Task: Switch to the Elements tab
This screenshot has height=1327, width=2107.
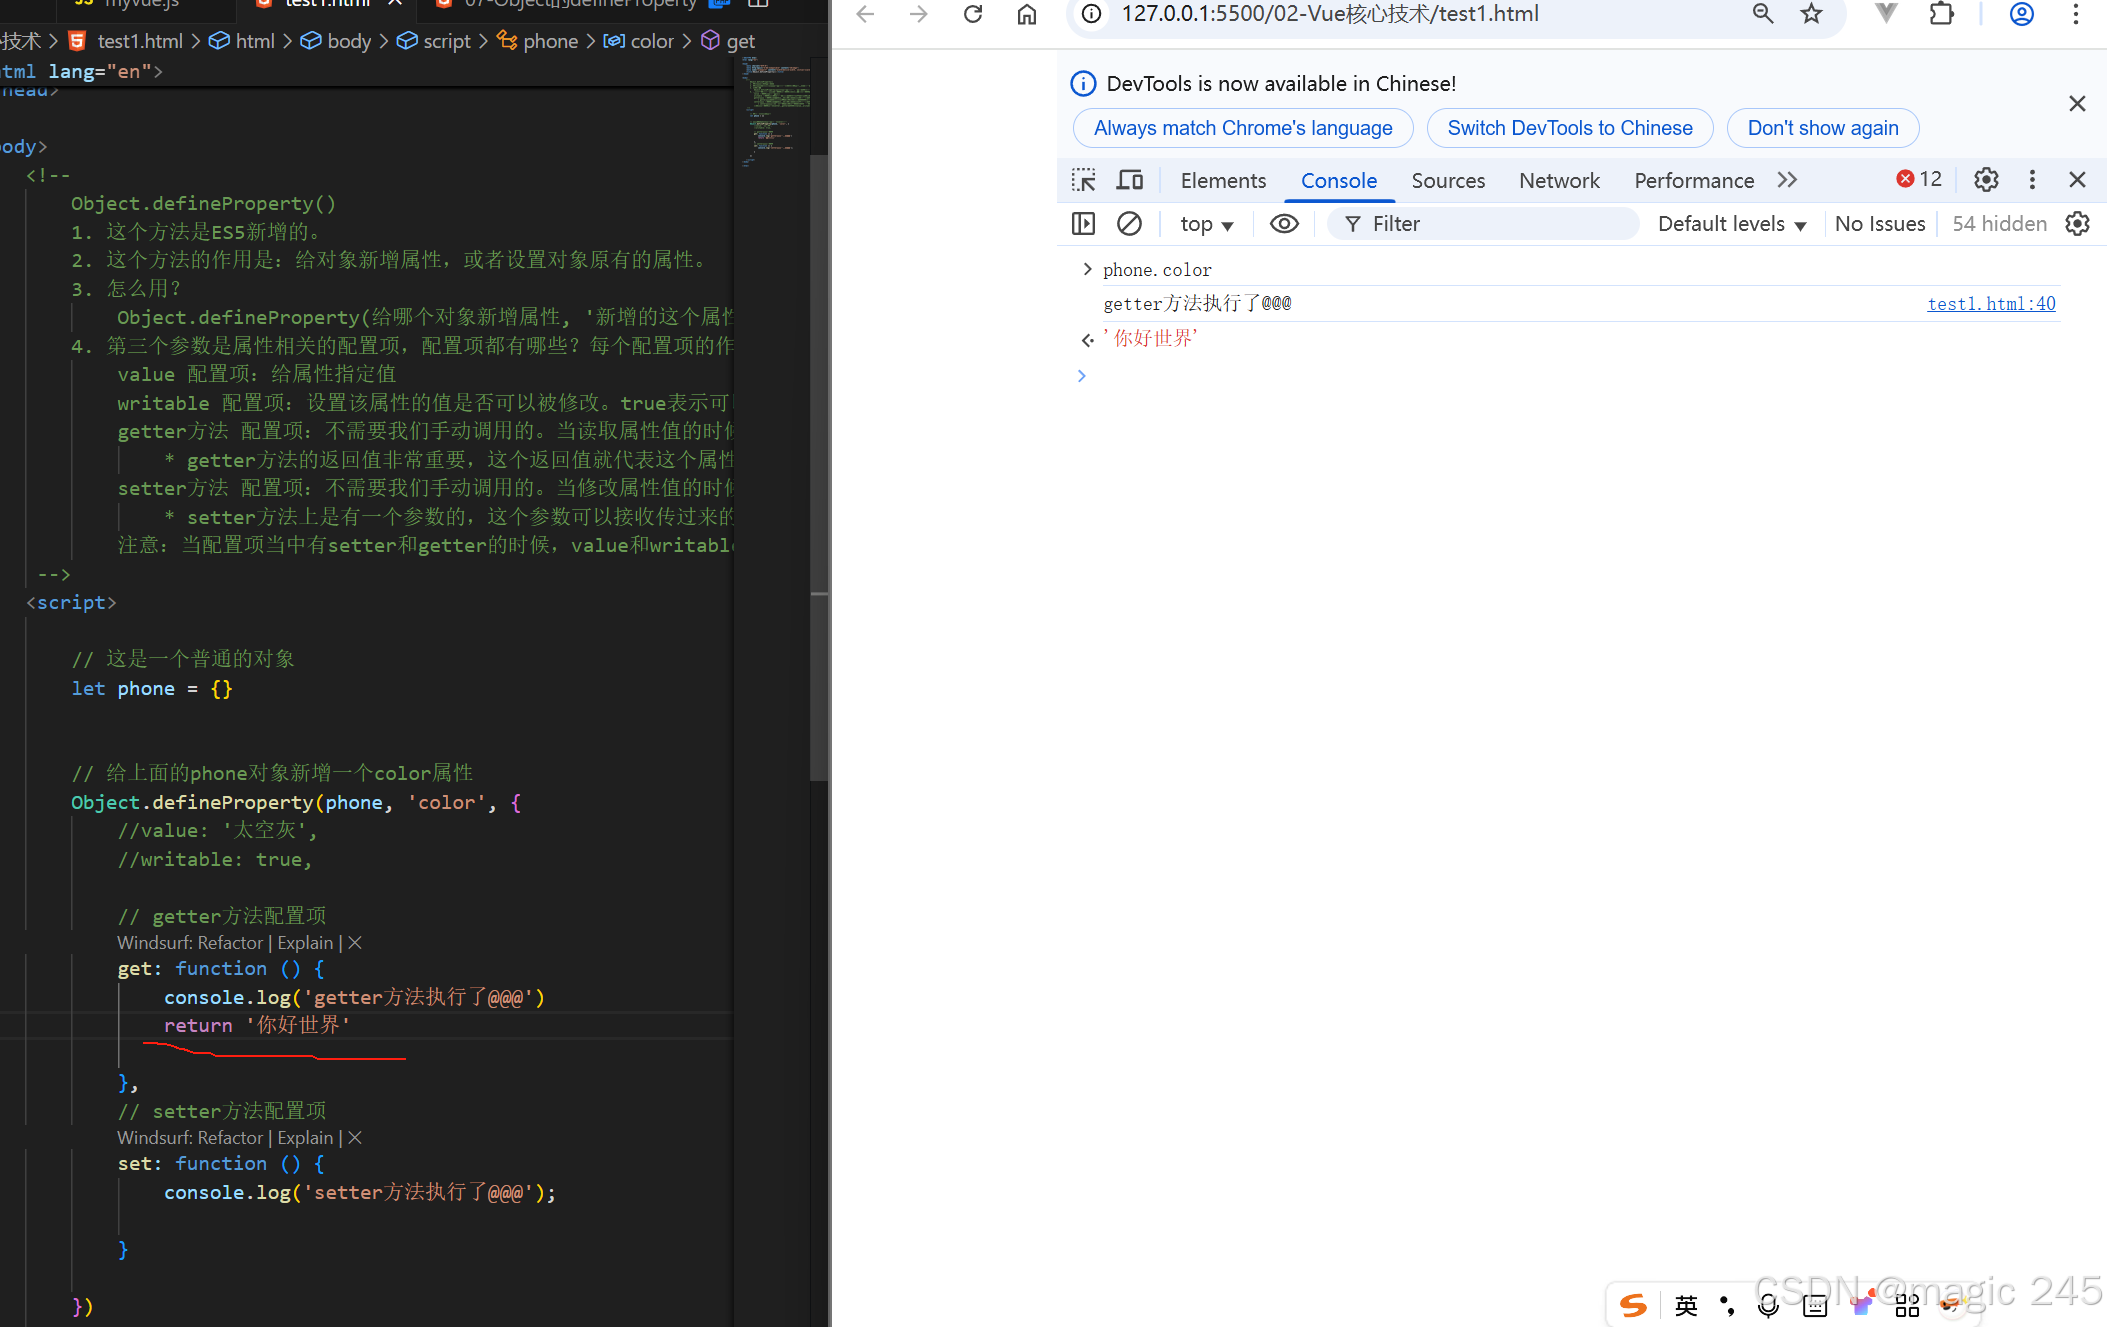Action: (1223, 180)
